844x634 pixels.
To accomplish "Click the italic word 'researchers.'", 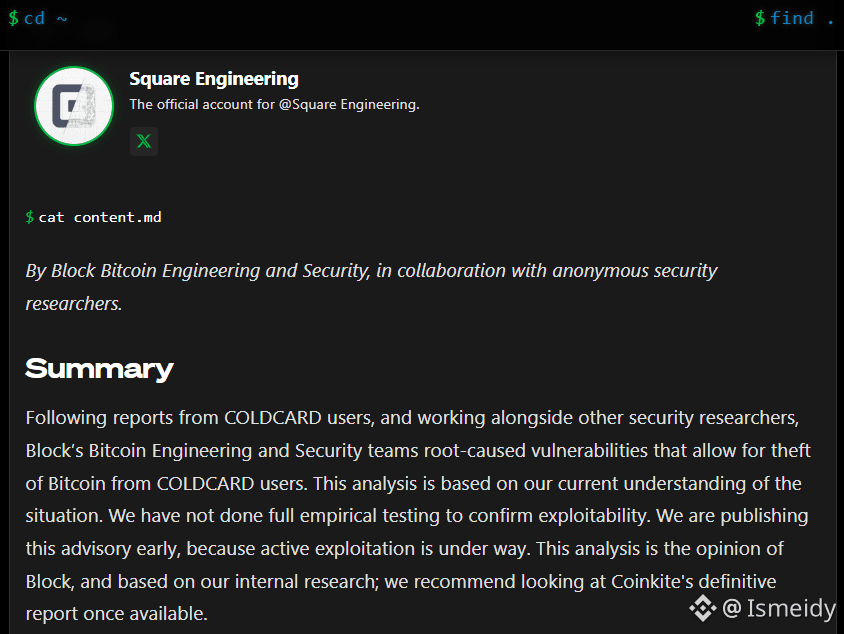I will (74, 304).
